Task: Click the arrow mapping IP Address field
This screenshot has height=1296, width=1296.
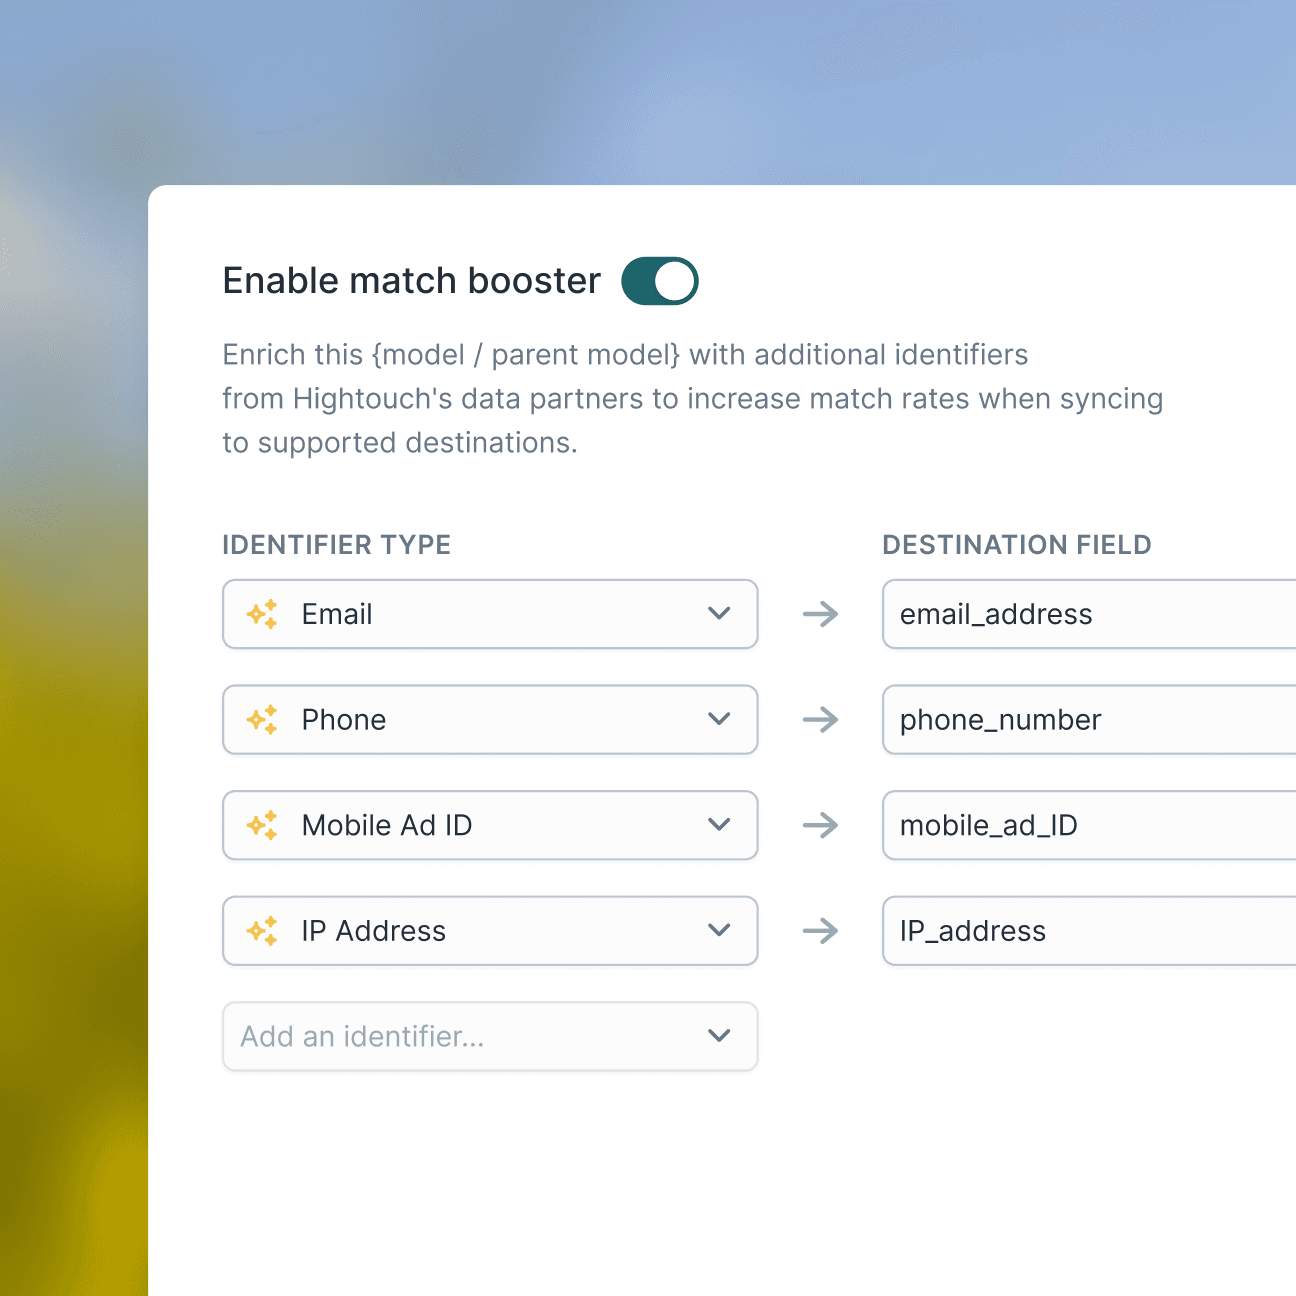Action: coord(820,931)
